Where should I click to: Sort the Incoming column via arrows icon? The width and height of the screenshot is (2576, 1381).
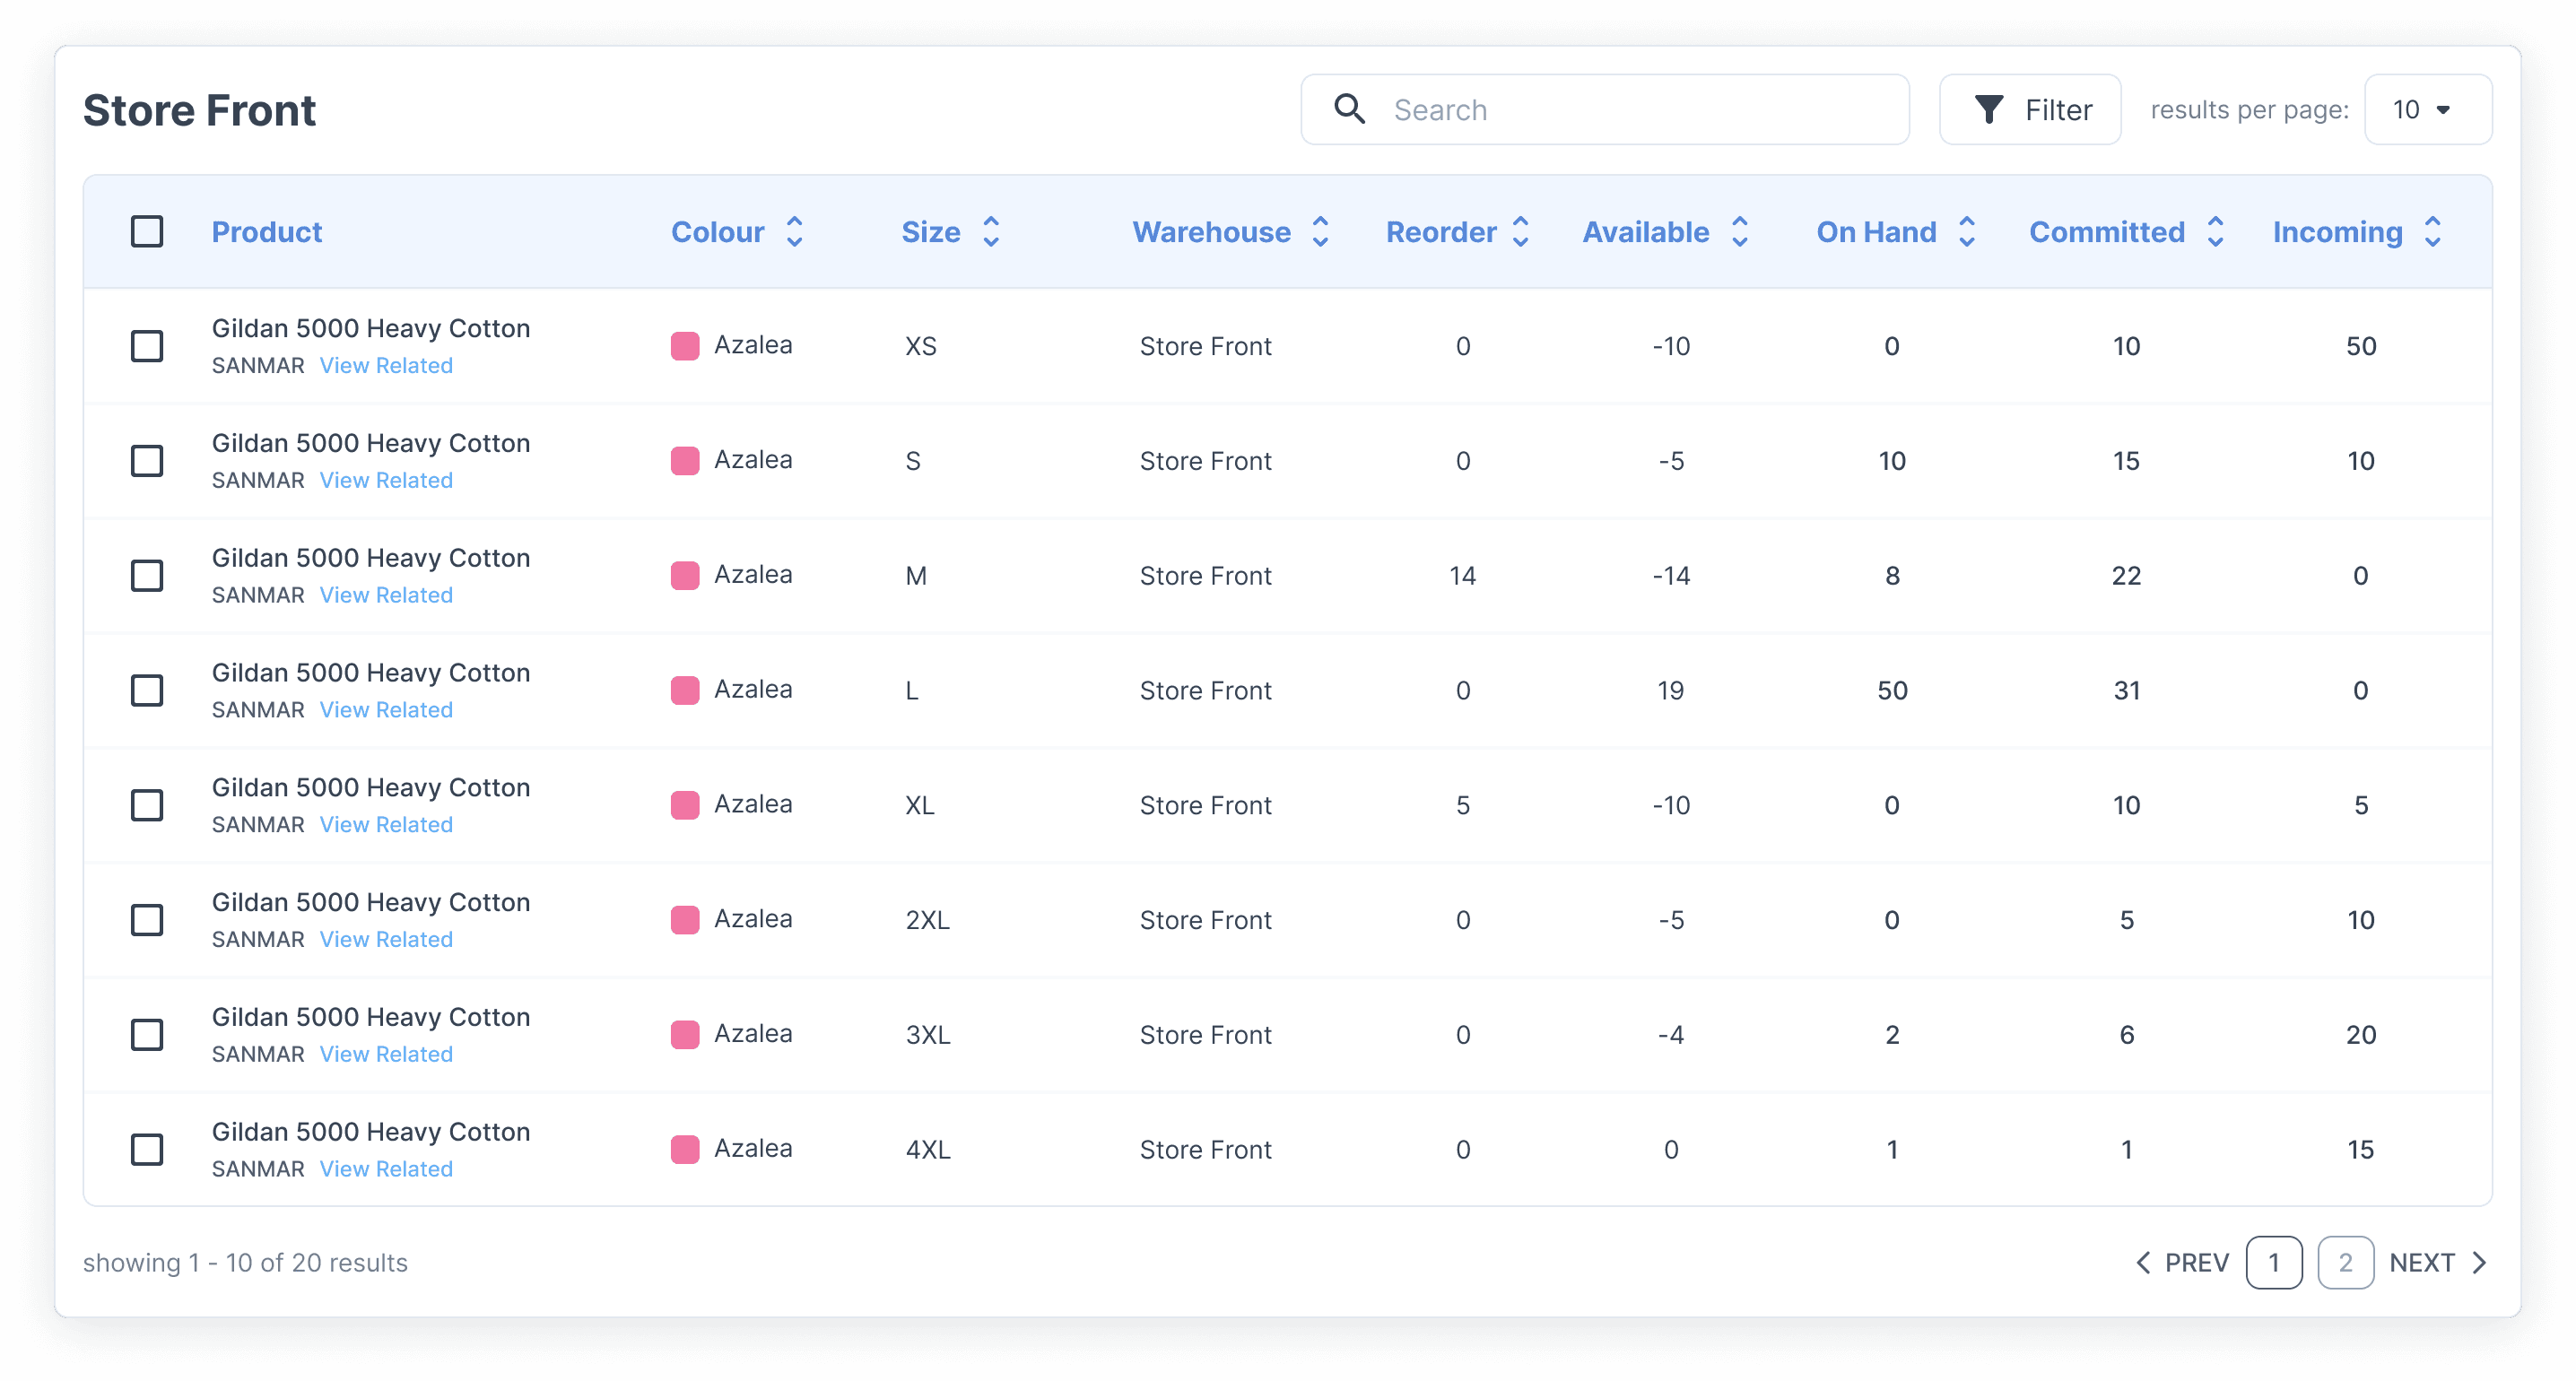(x=2433, y=232)
